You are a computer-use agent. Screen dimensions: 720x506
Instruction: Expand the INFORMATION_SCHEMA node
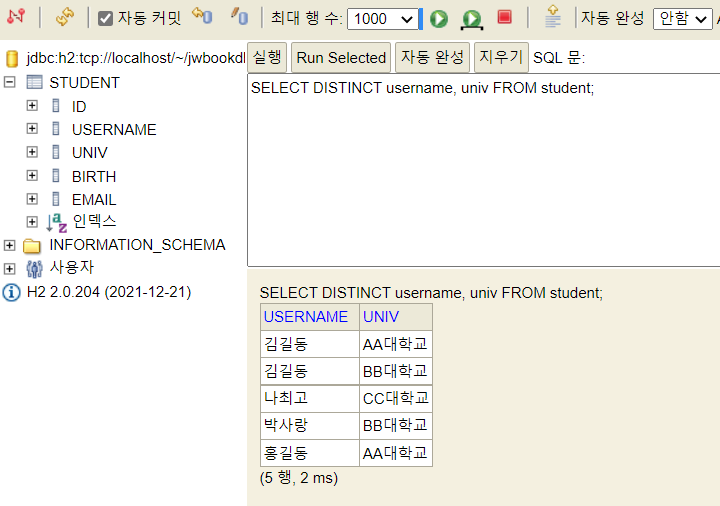[x=9, y=245]
